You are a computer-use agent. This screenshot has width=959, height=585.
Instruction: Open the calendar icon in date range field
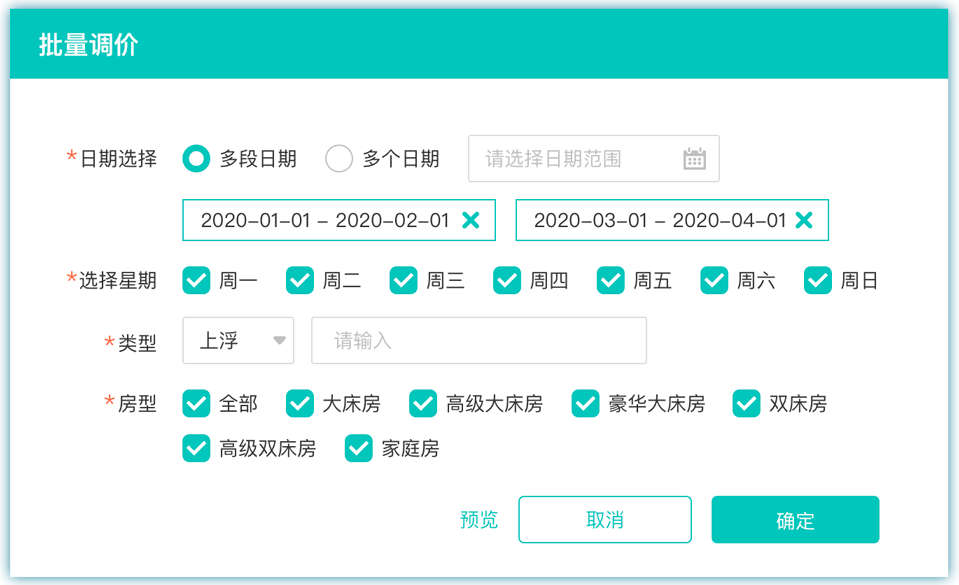[694, 158]
